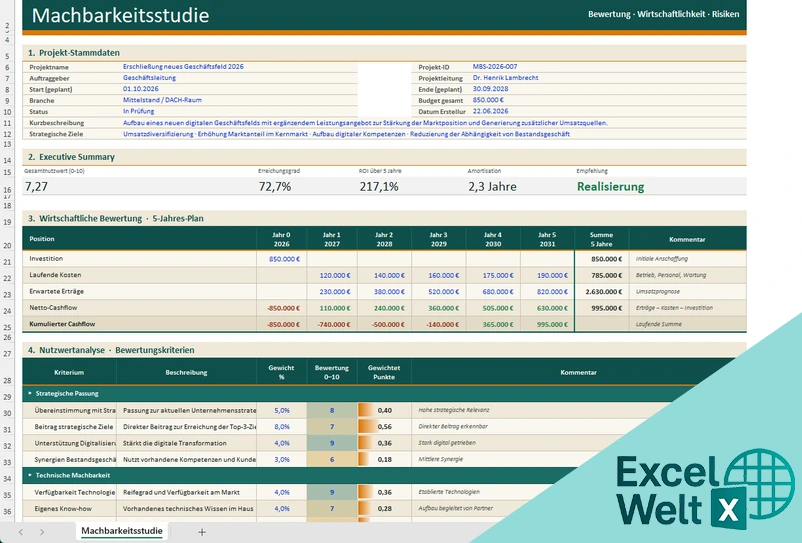Viewport: 802px width, 543px height.
Task: Select description Stärkt die digitale Transformation
Action: (187, 443)
